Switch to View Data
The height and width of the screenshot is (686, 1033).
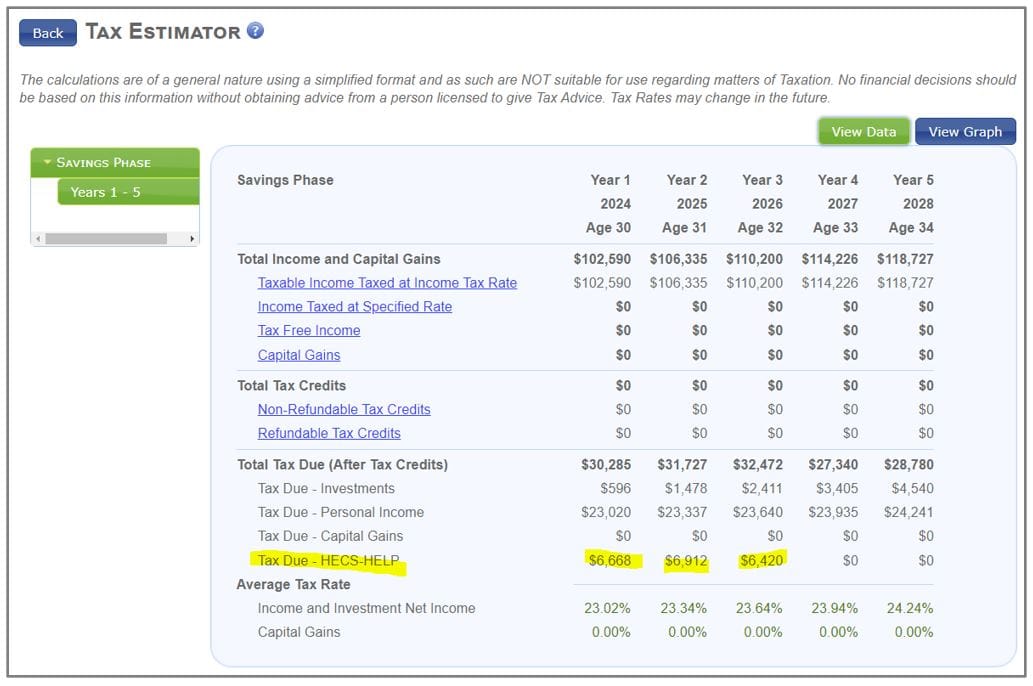pos(863,132)
